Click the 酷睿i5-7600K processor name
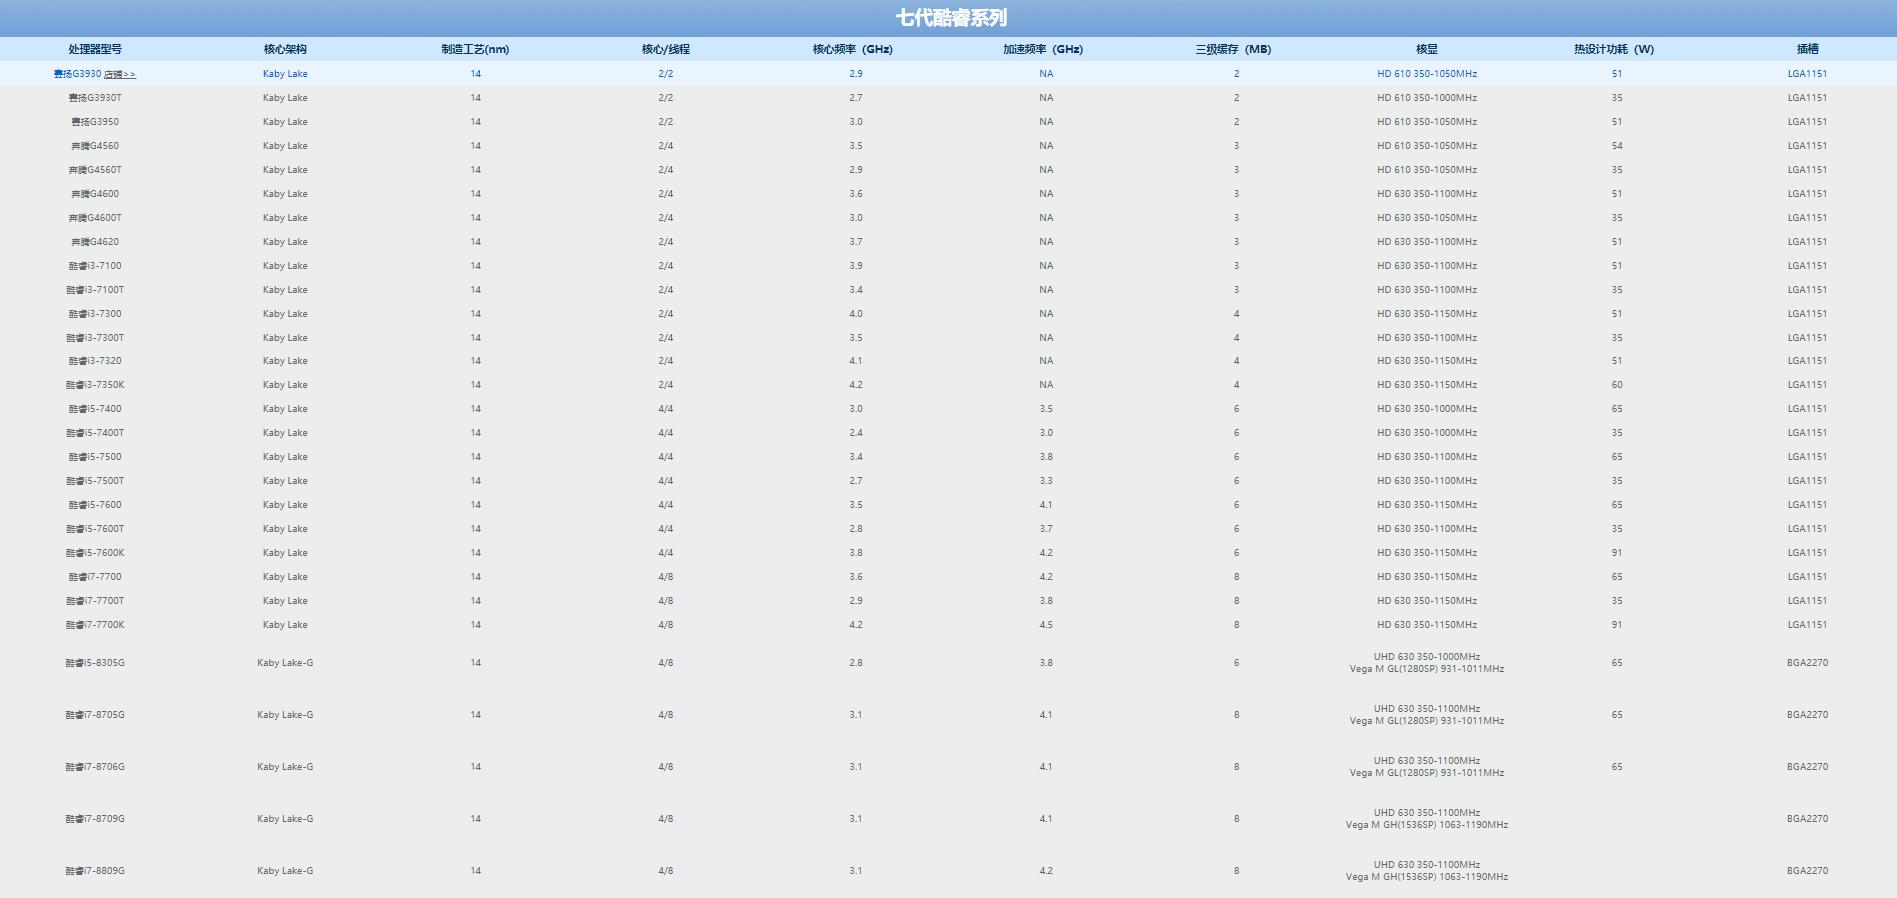 (95, 553)
